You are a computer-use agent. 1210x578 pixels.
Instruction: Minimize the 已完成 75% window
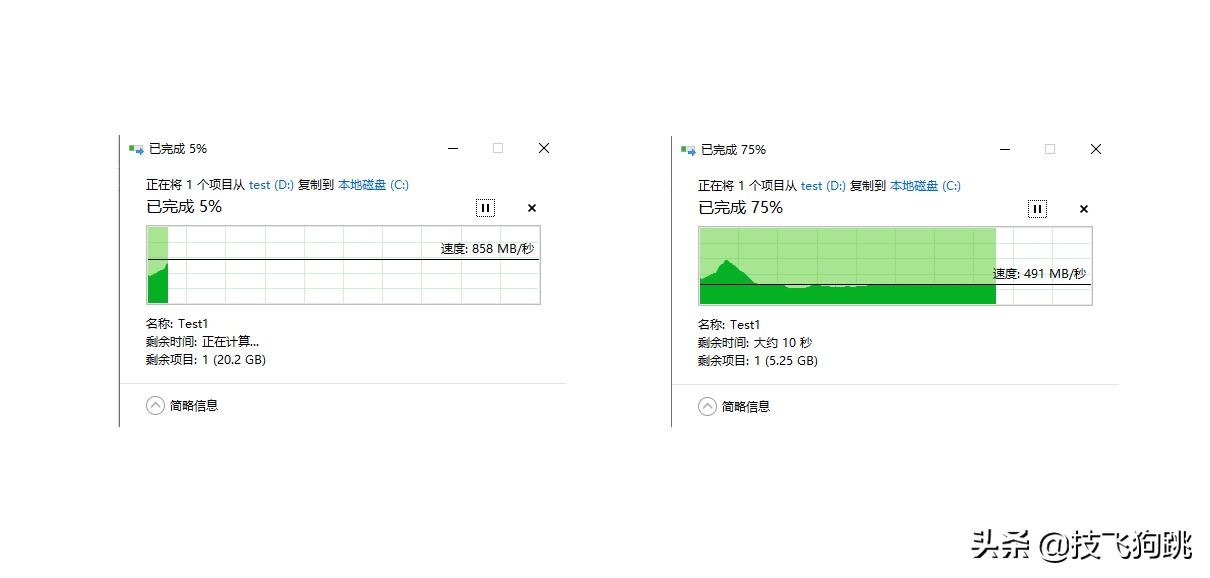tap(1005, 148)
